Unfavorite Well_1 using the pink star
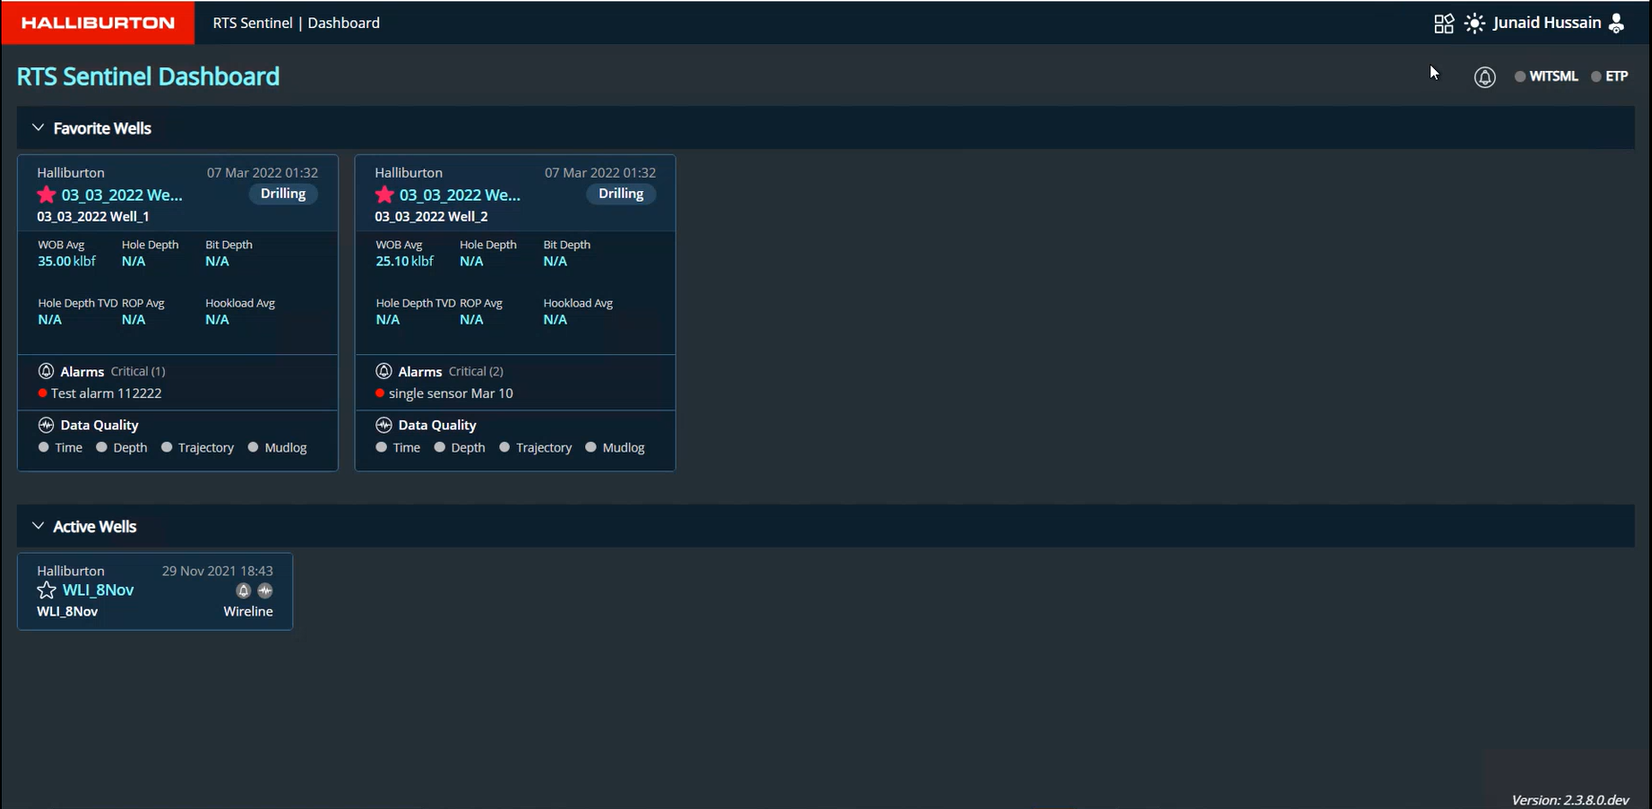 point(46,195)
